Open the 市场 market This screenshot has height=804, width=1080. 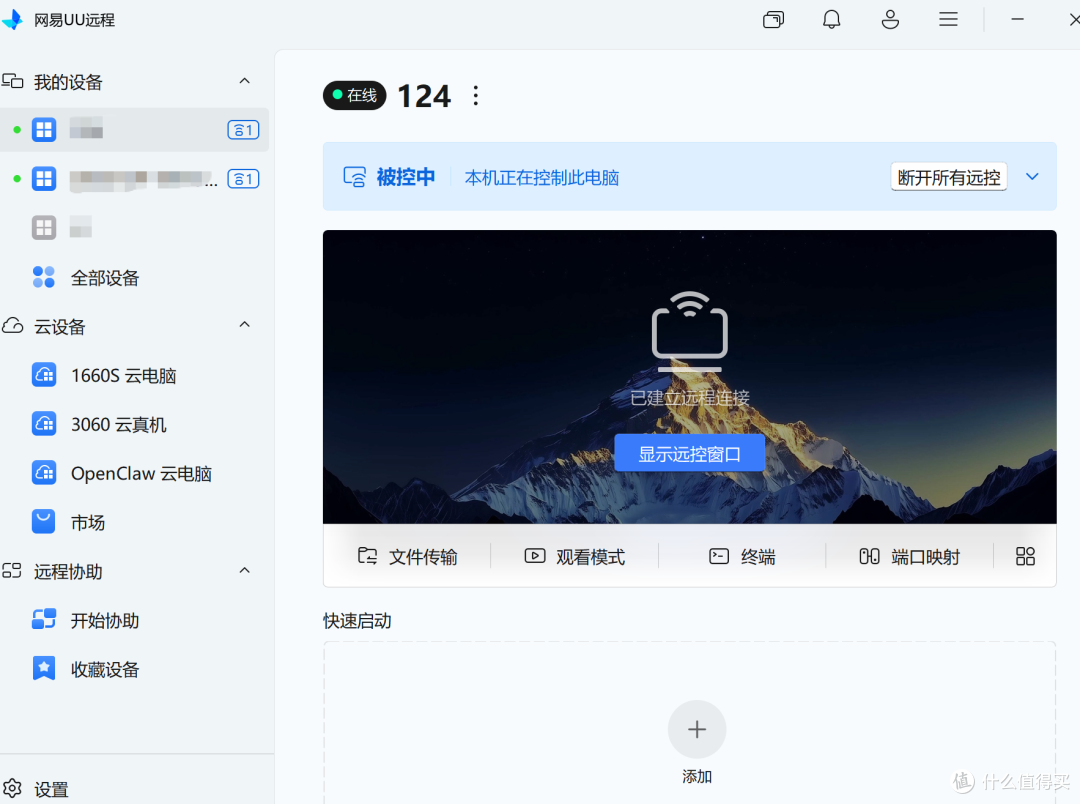pyautogui.click(x=134, y=522)
